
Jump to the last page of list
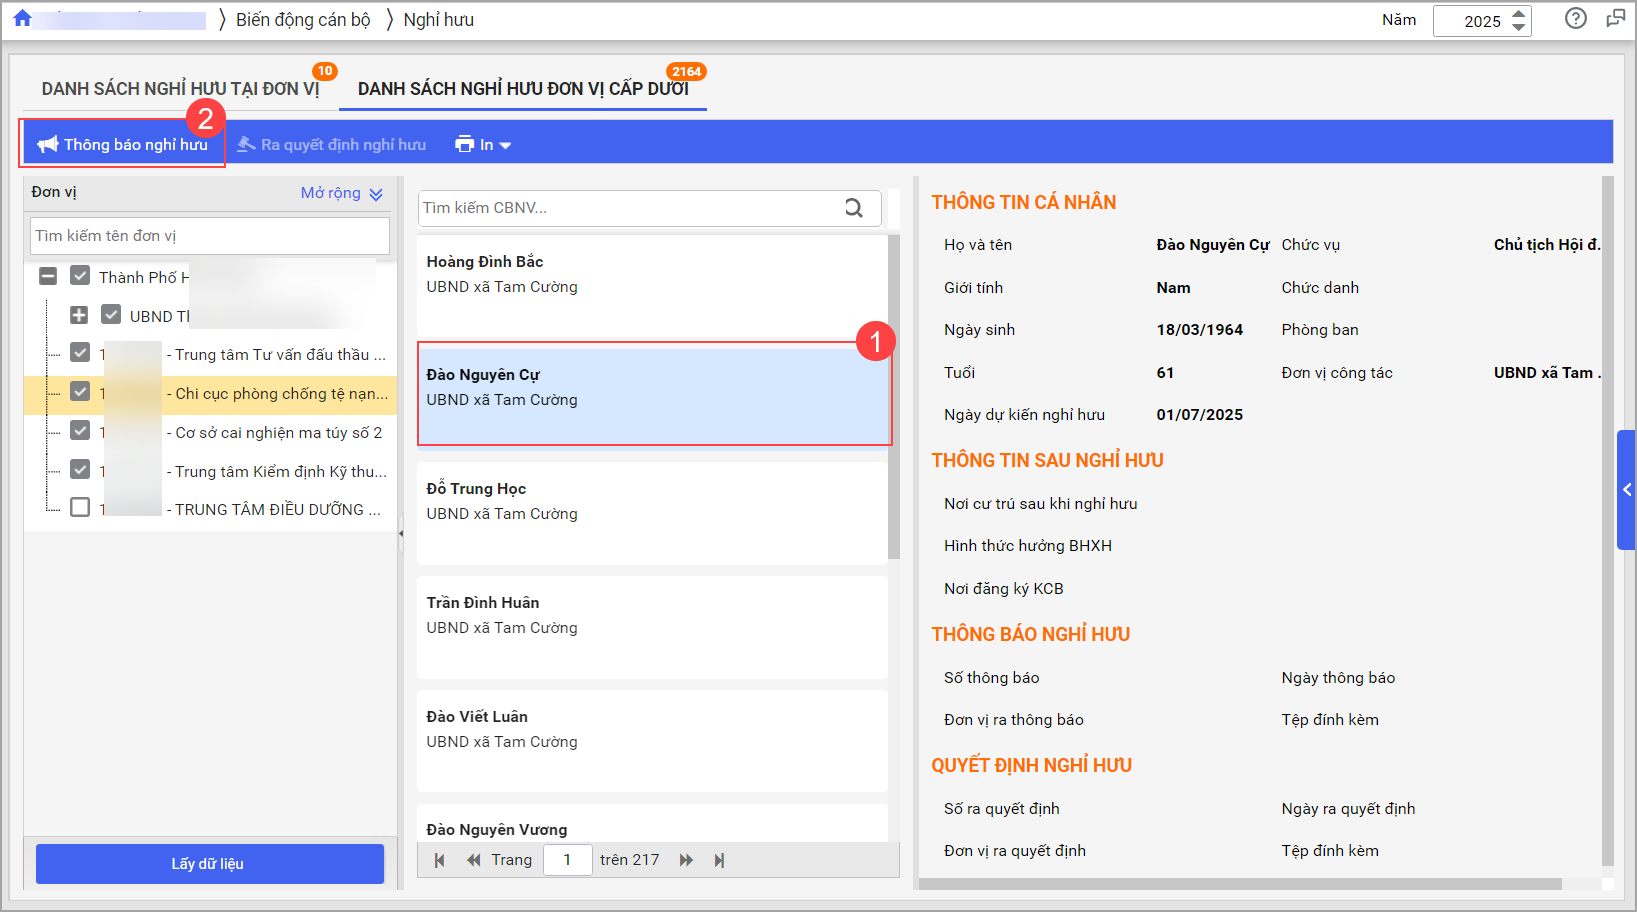719,860
